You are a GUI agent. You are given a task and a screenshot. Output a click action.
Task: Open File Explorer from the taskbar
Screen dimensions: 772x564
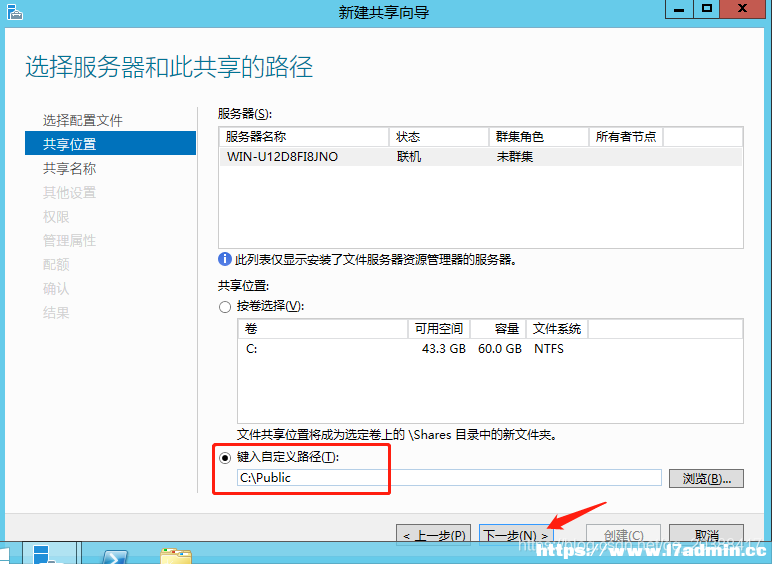(176, 556)
